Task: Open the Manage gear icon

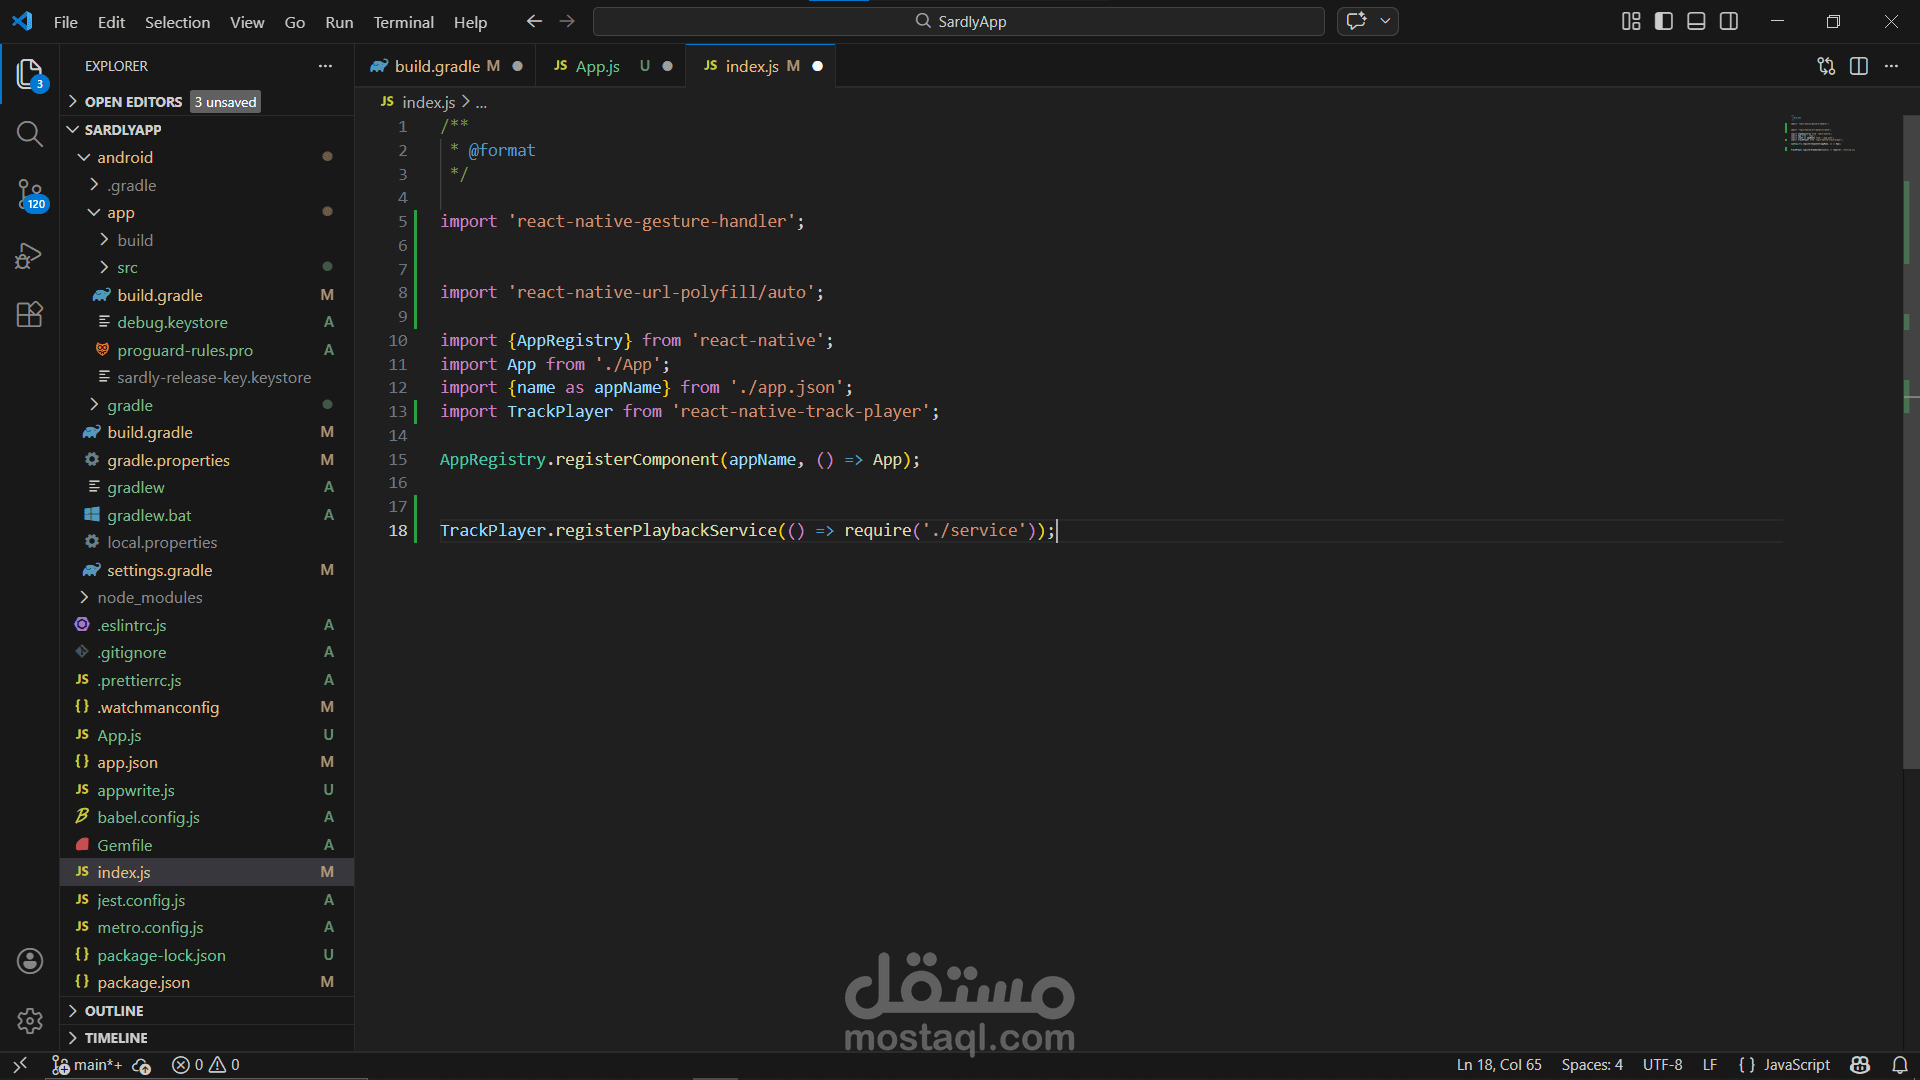Action: pos(30,1021)
